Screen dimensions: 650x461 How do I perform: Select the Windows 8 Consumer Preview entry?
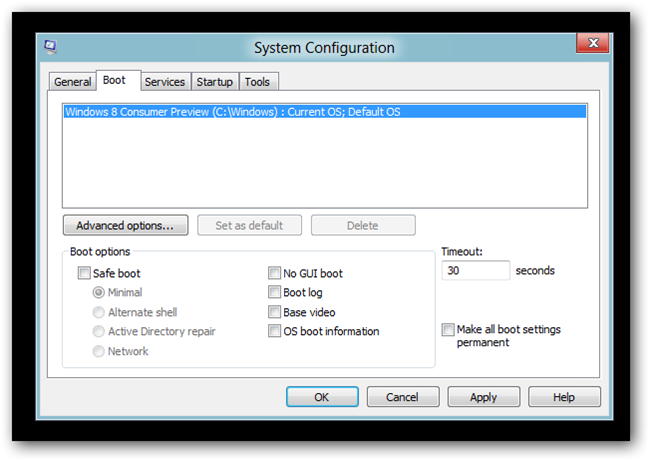pos(232,112)
